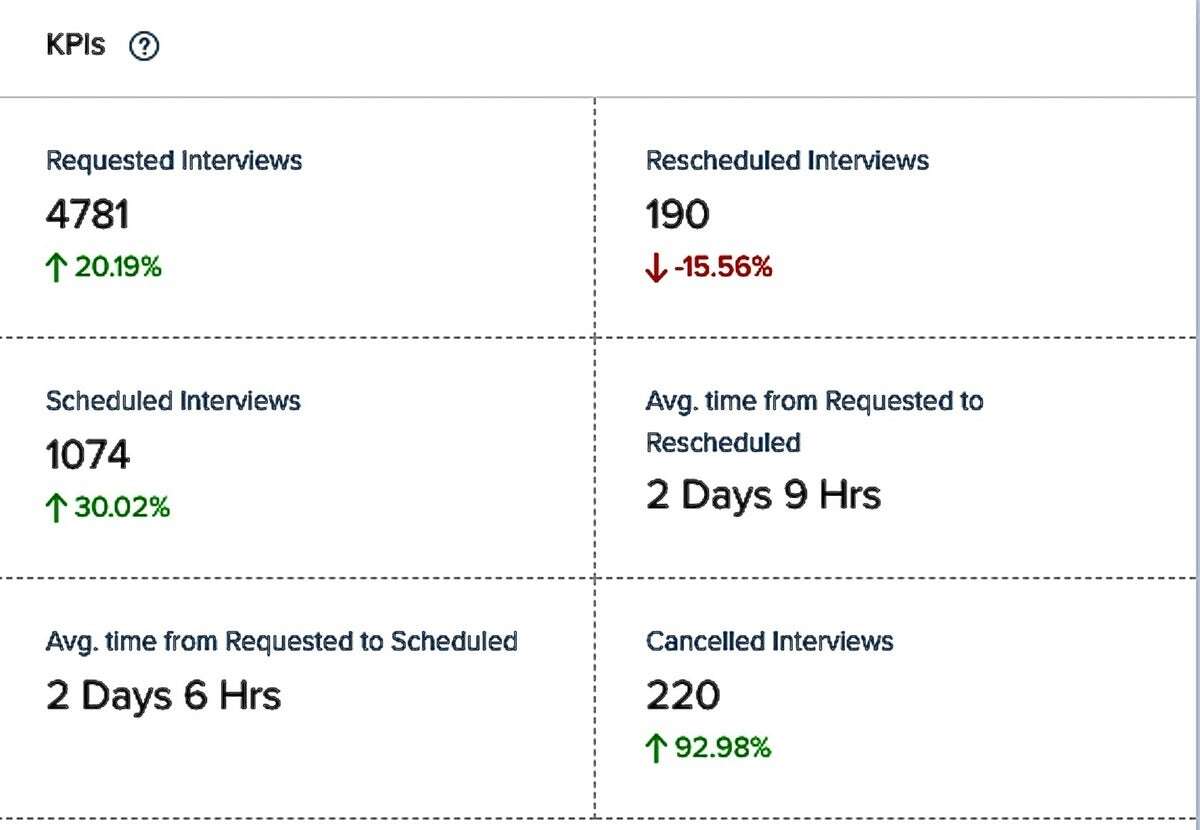Select the Rescheduled Interviews label
Screen dimensions: 1200x830
(x=787, y=160)
